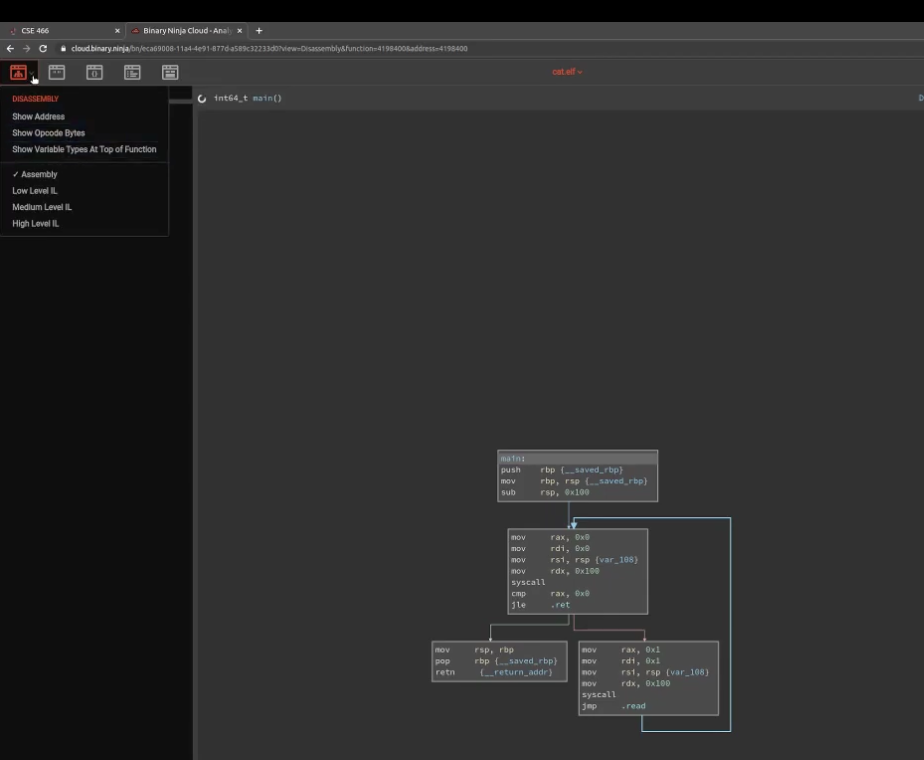This screenshot has height=760, width=924.
Task: Switch to Medium Level IL
Action: [x=42, y=207]
